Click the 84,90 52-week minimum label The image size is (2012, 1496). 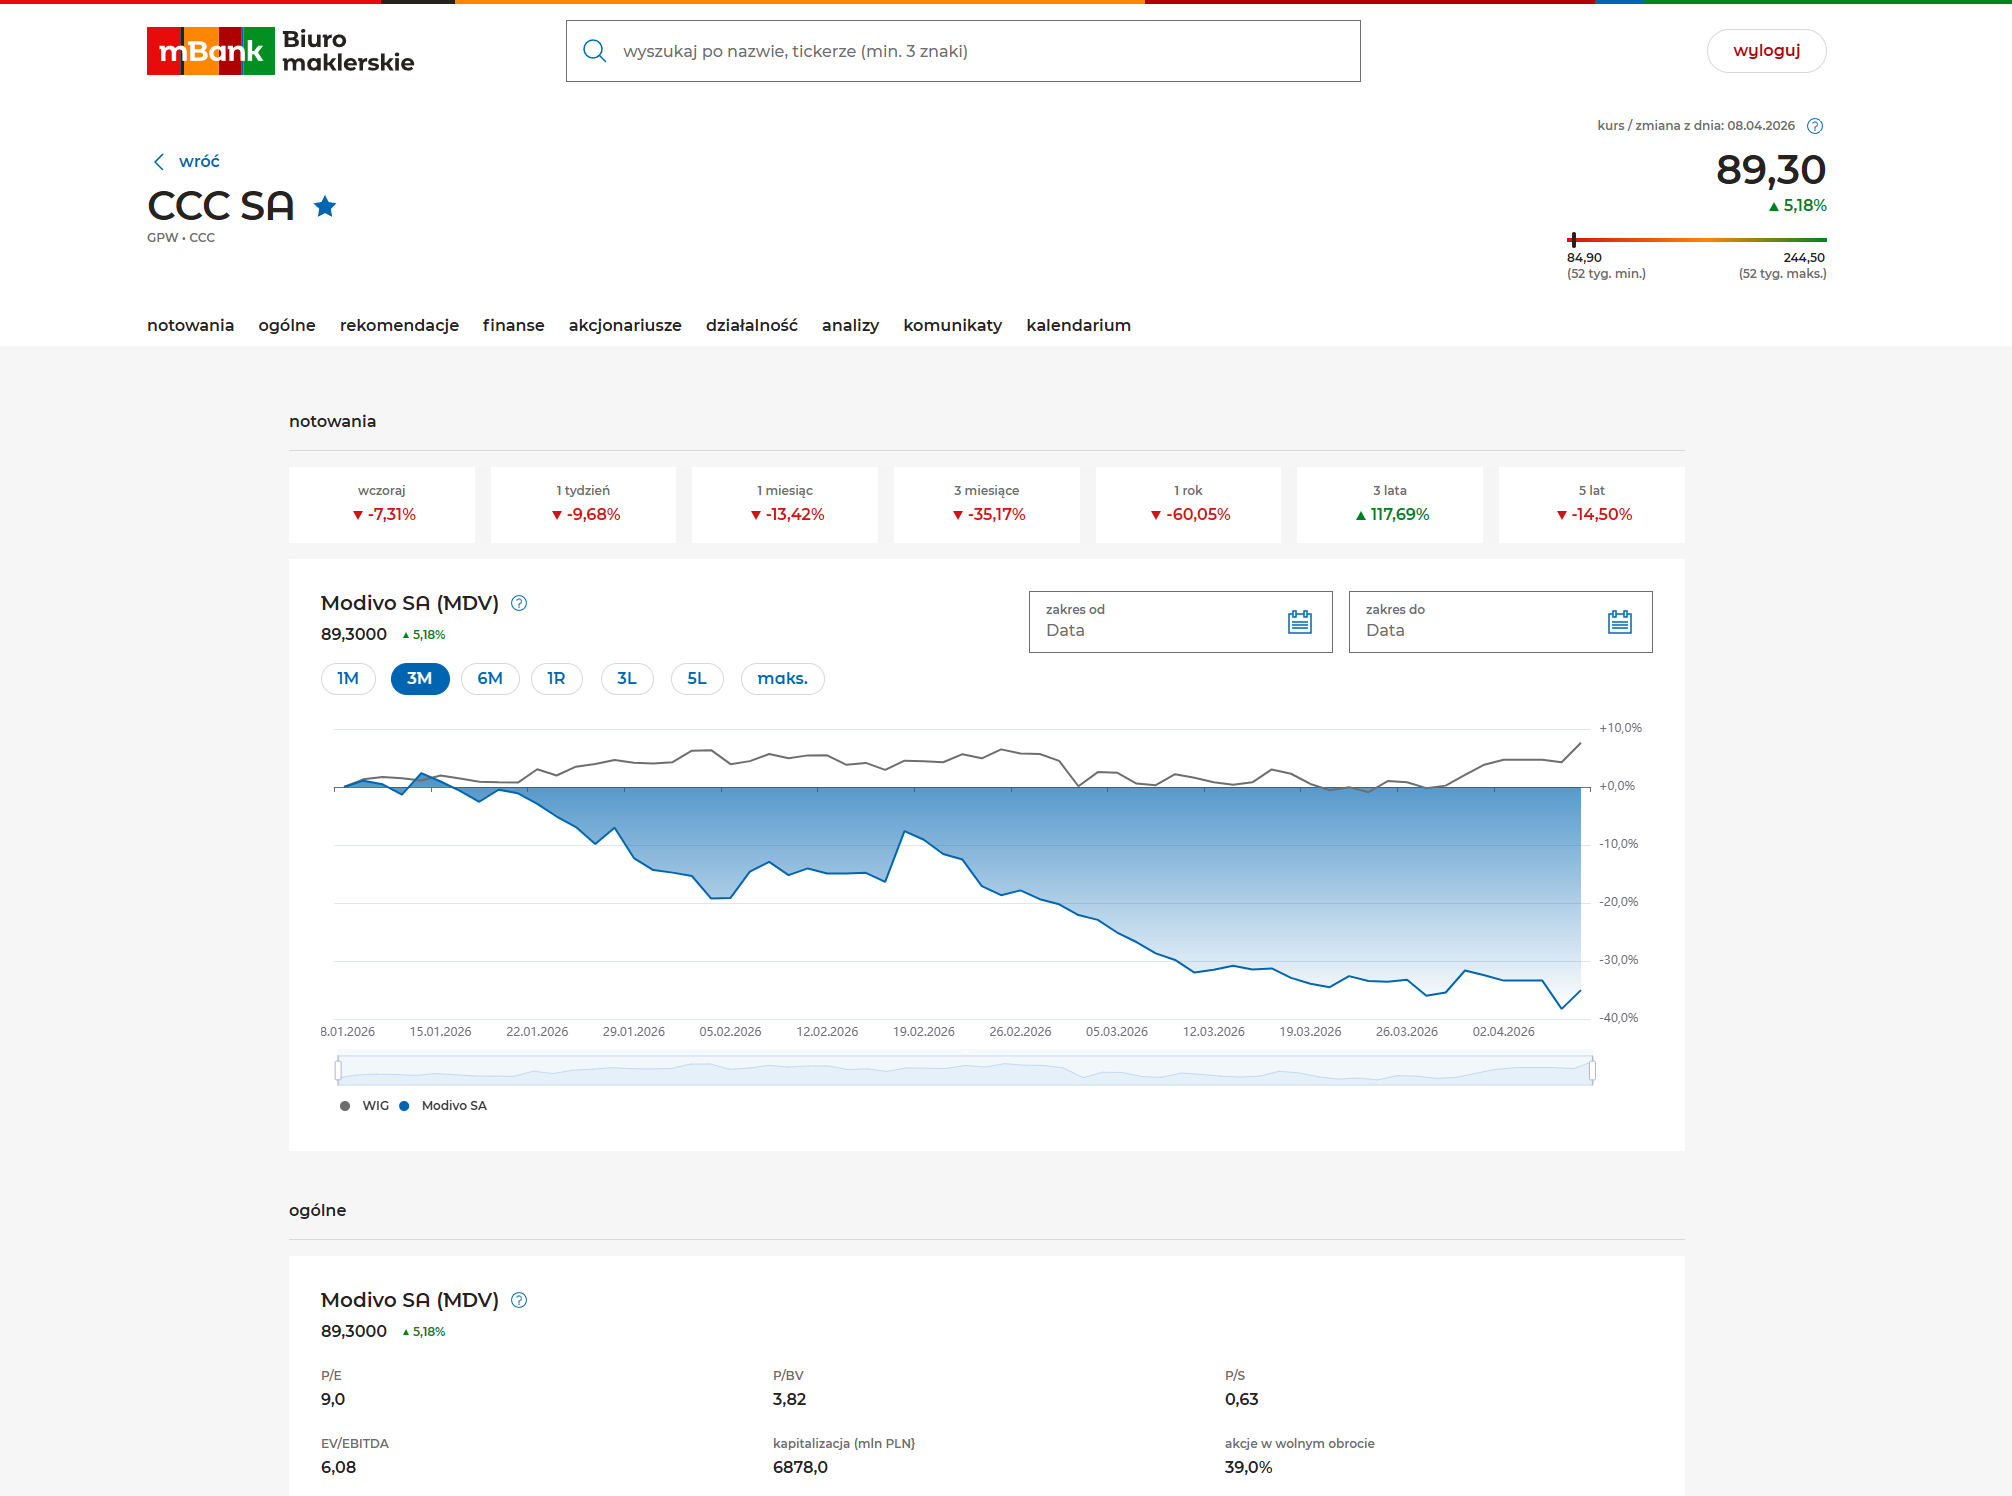click(1584, 258)
